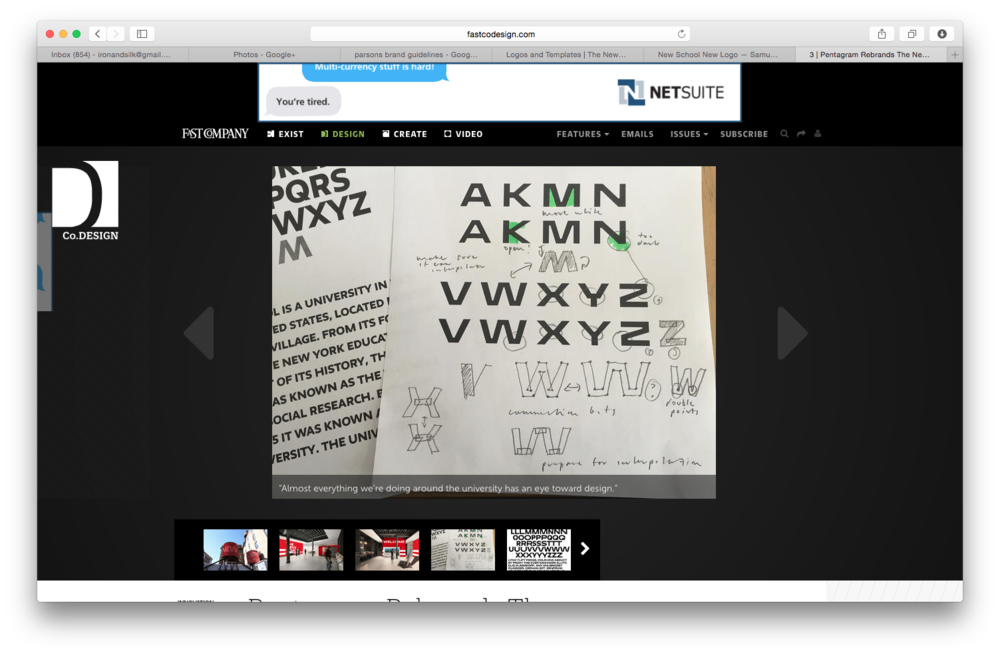The image size is (1000, 655).
Task: Expand the FEATURES dropdown menu
Action: (x=582, y=134)
